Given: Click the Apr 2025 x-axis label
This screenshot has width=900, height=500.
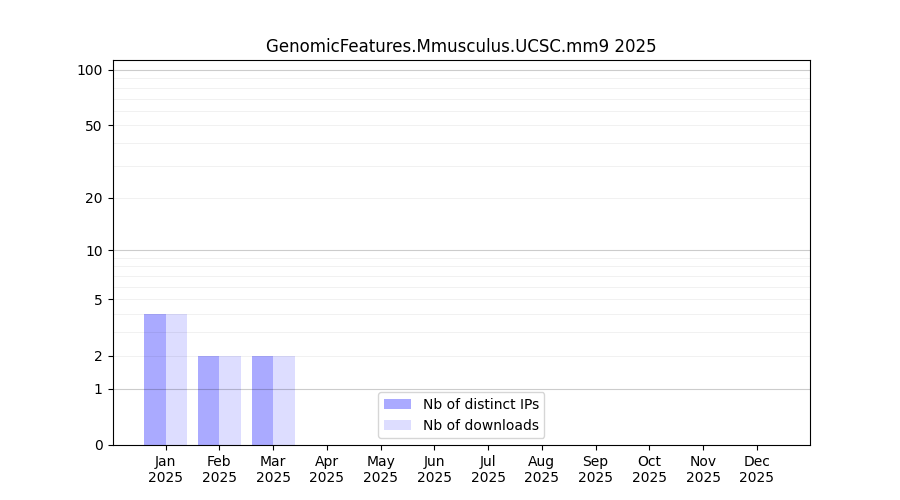Looking at the screenshot, I should click(327, 469).
